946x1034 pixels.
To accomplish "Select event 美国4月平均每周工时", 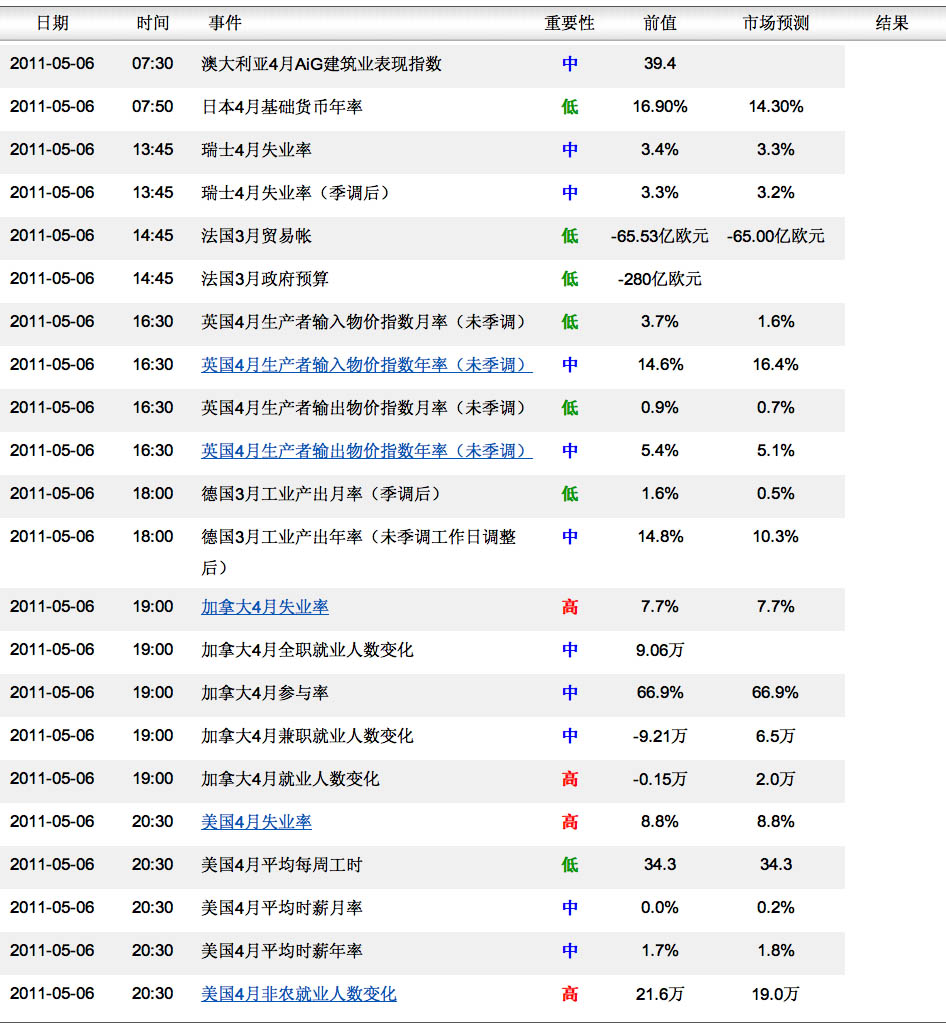I will pos(281,865).
